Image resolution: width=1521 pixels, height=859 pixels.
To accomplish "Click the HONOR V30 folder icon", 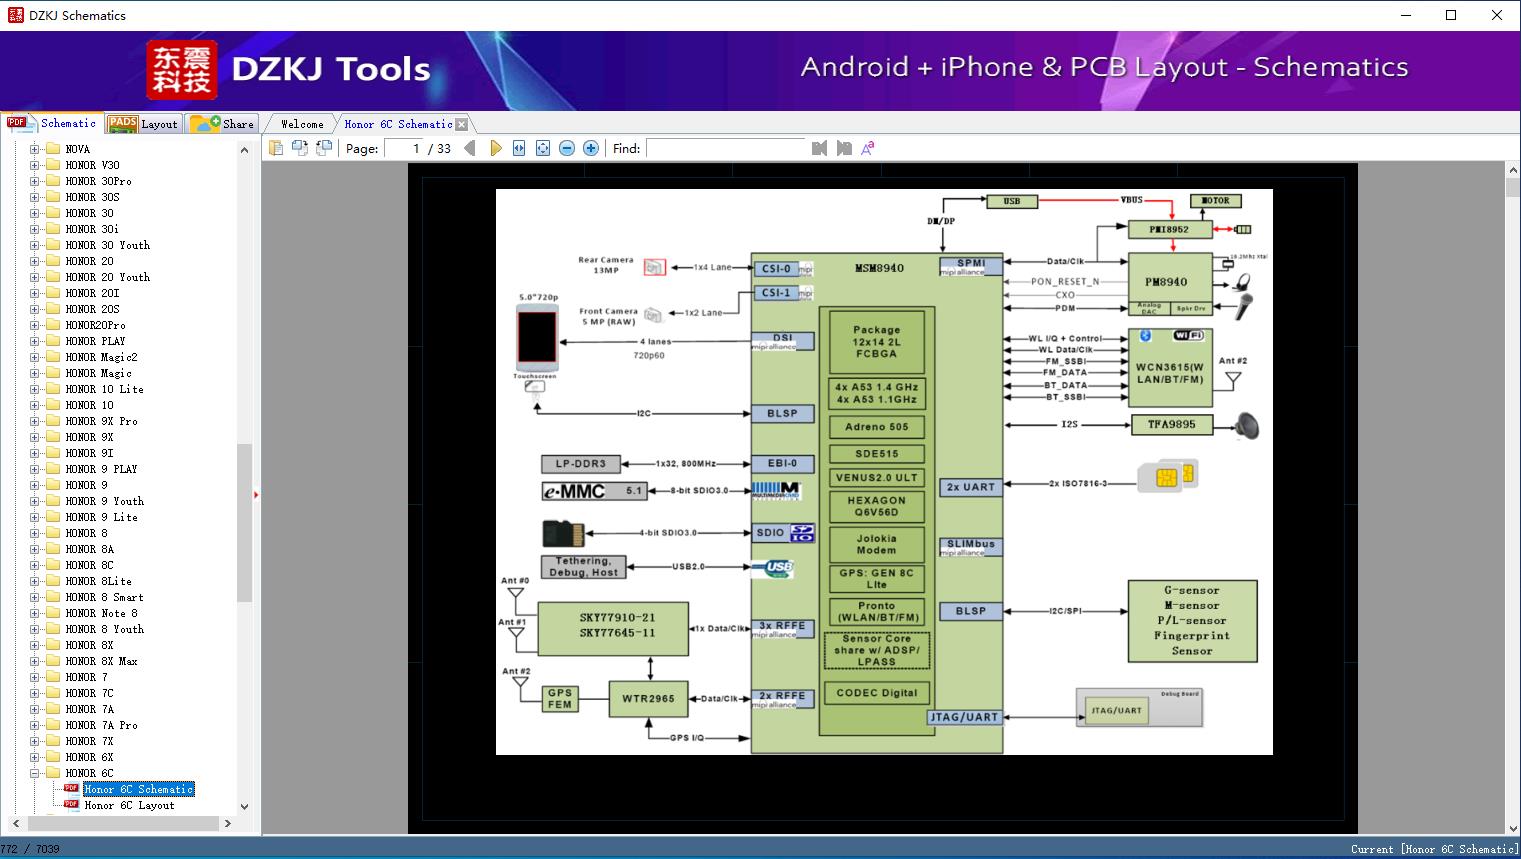I will click(x=53, y=165).
